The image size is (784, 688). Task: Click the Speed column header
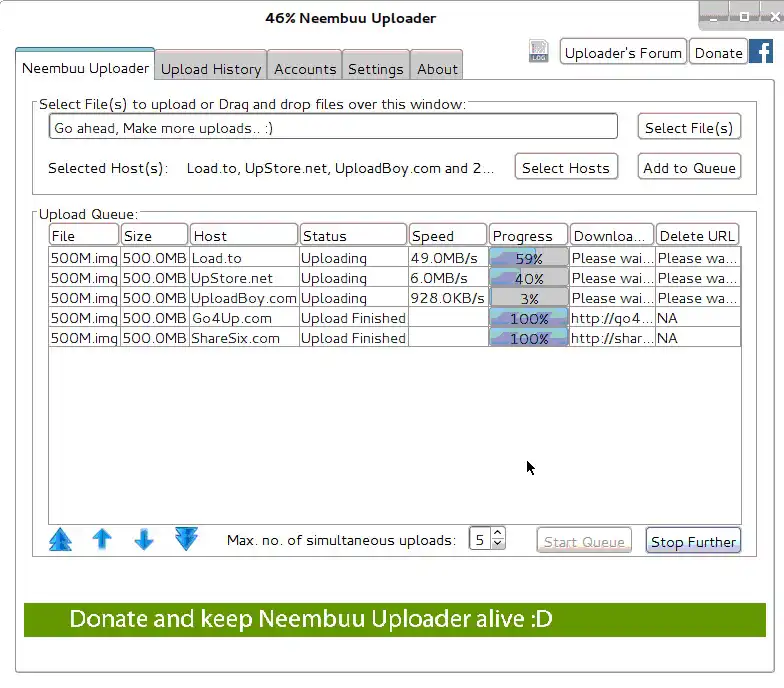coord(448,236)
